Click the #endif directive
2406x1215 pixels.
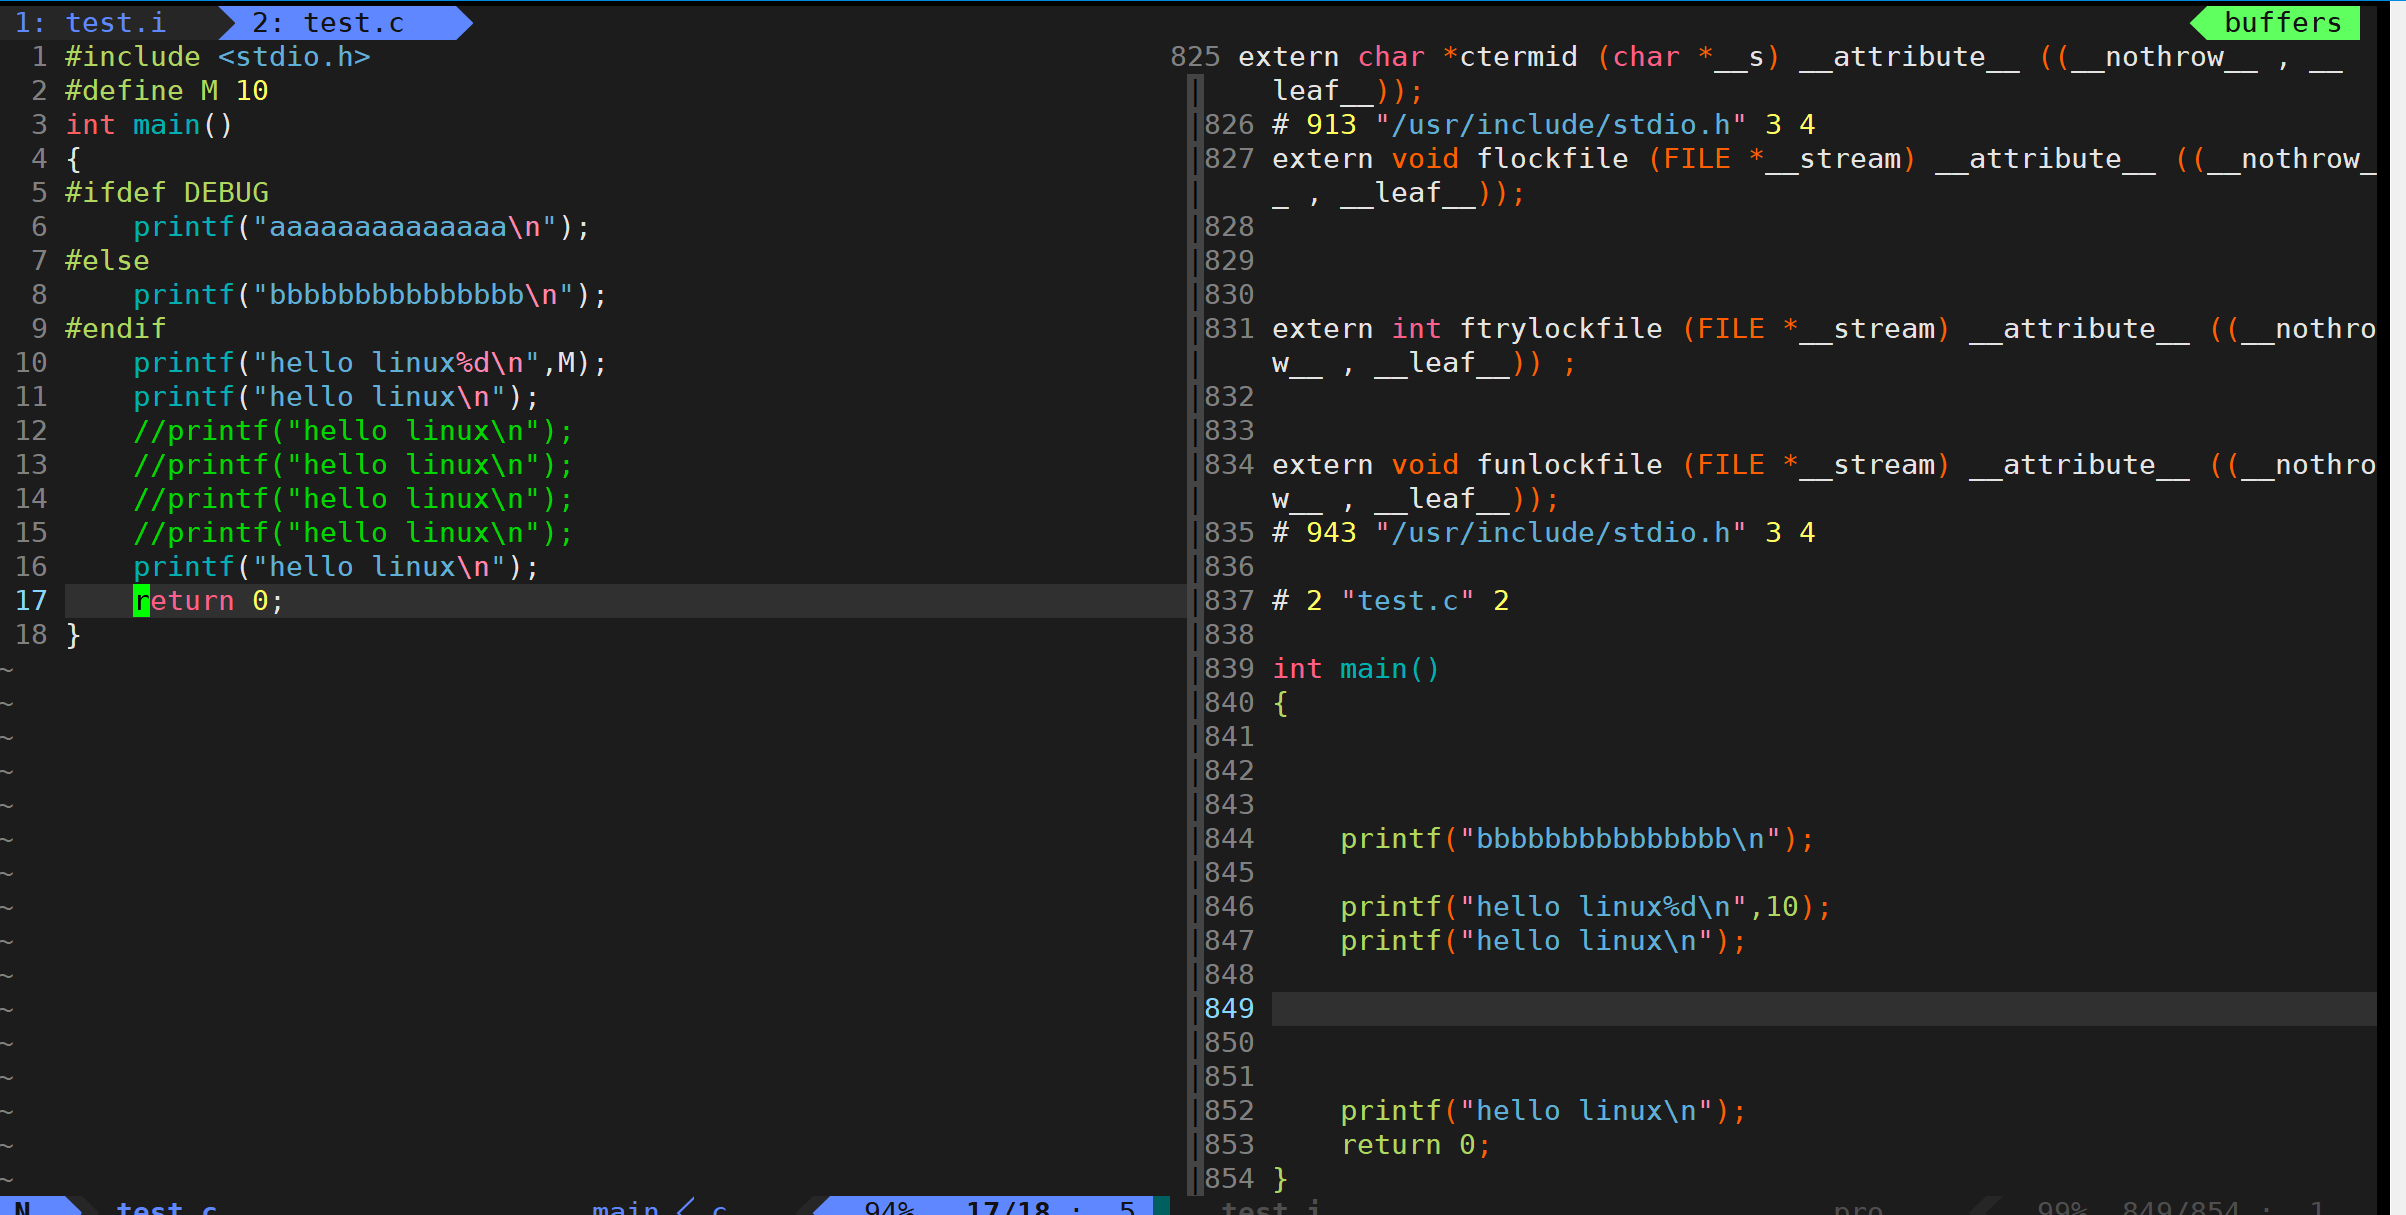[116, 329]
